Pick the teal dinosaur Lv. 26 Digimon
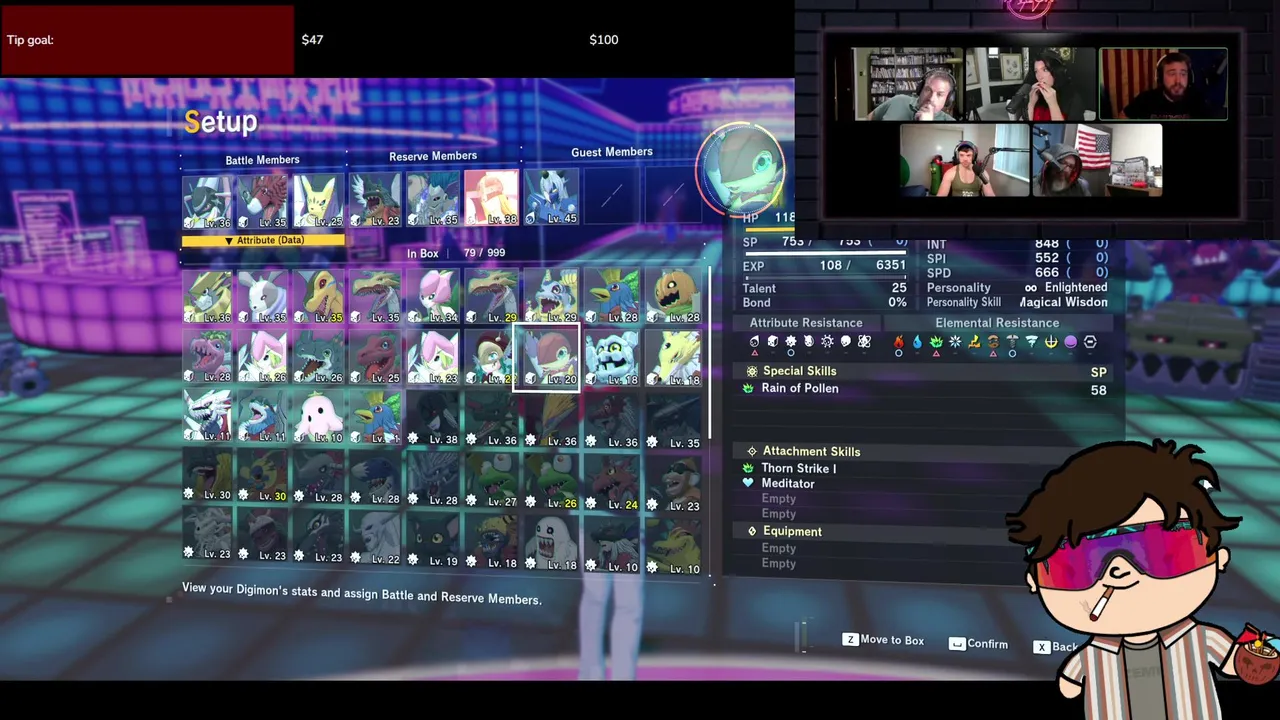Screen dimensions: 1280x720 [x=320, y=359]
